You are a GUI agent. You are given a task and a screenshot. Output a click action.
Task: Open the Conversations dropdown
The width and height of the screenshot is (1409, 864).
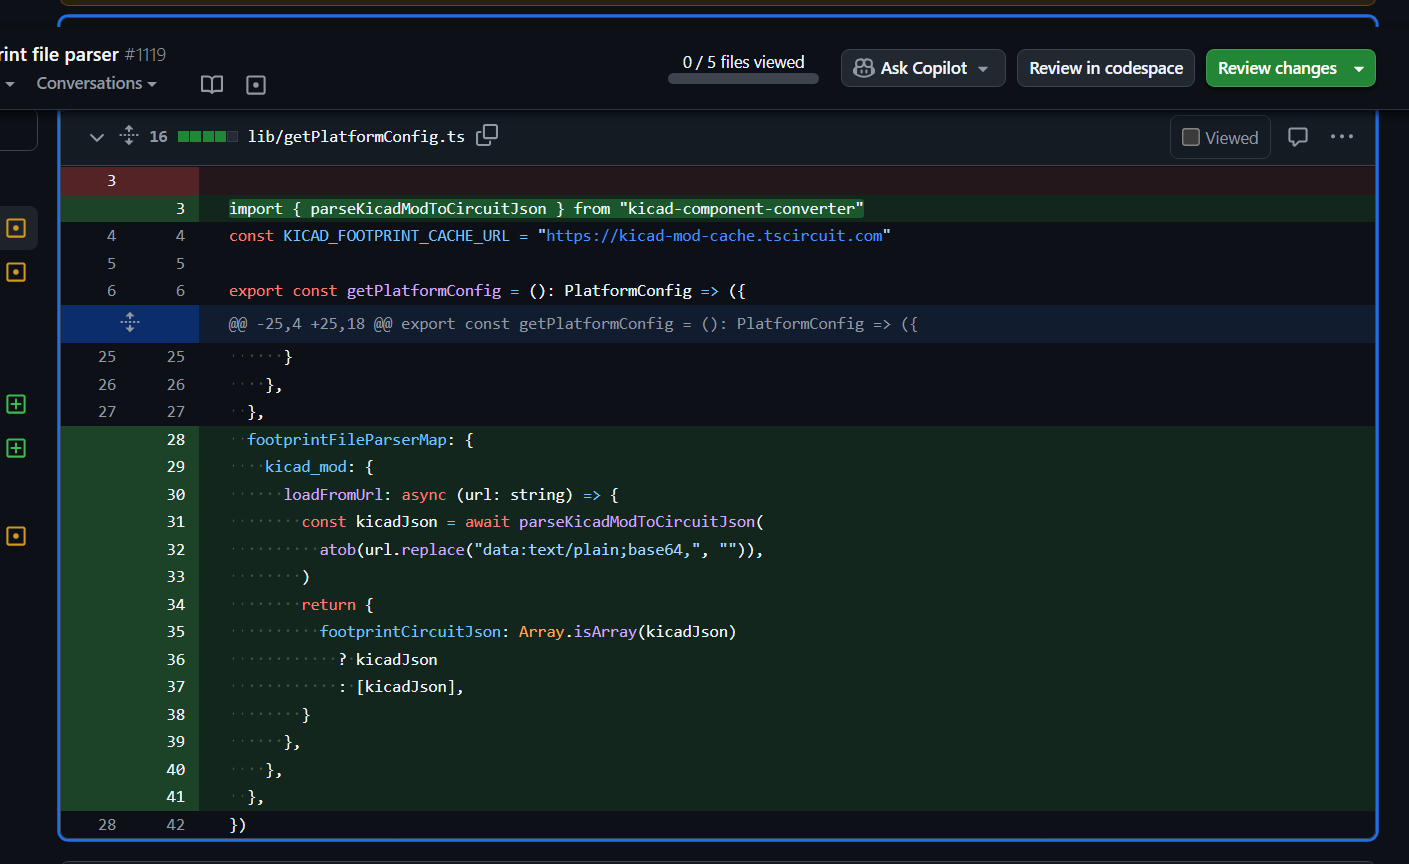pyautogui.click(x=96, y=84)
